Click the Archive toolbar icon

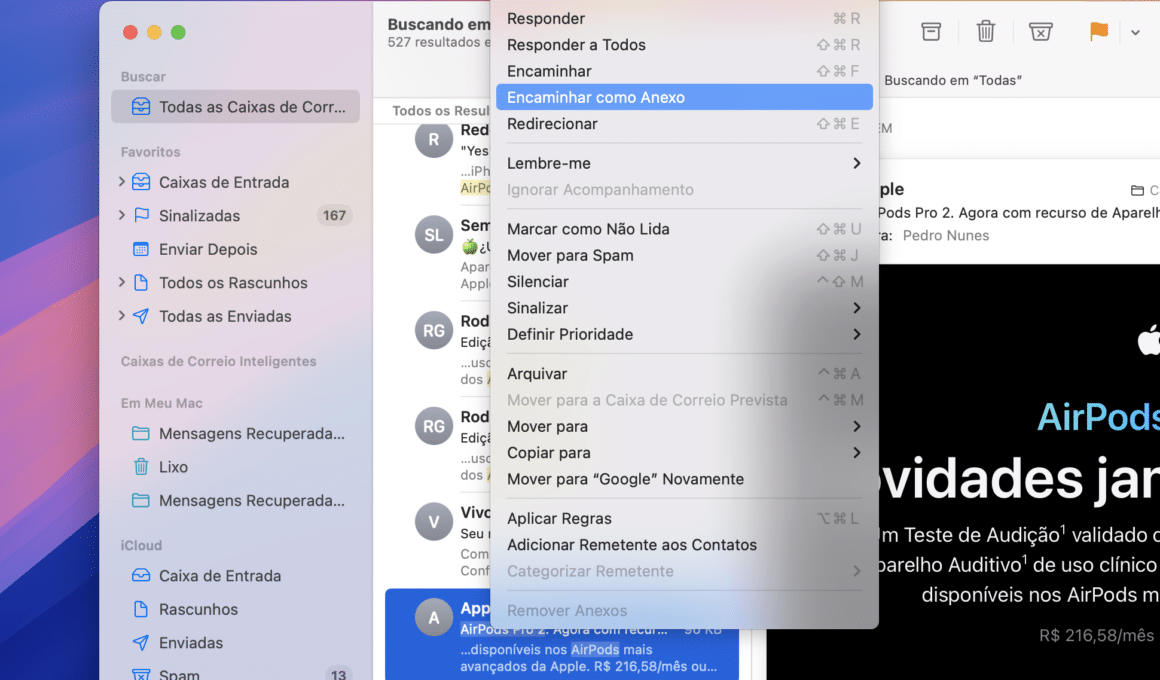(x=931, y=31)
